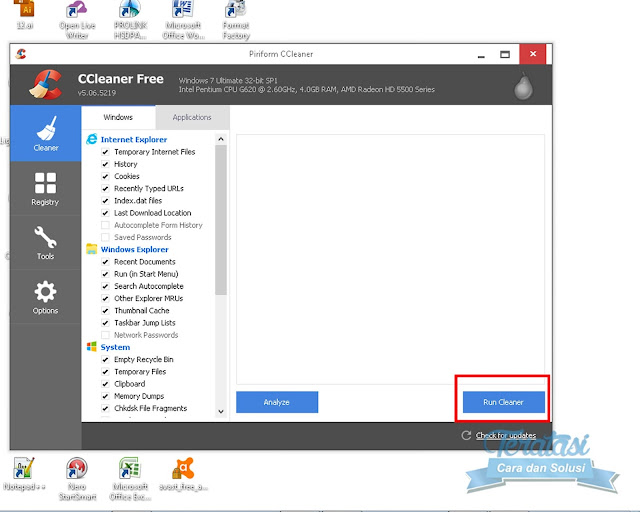
Task: Minimize the CCleaner window
Action: tap(482, 54)
